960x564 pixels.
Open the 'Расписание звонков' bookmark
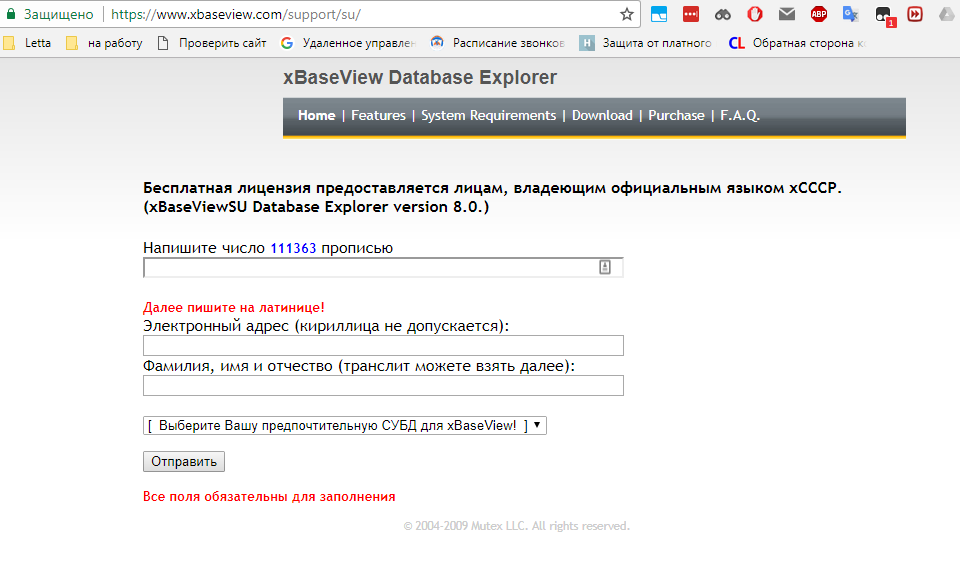[x=498, y=43]
